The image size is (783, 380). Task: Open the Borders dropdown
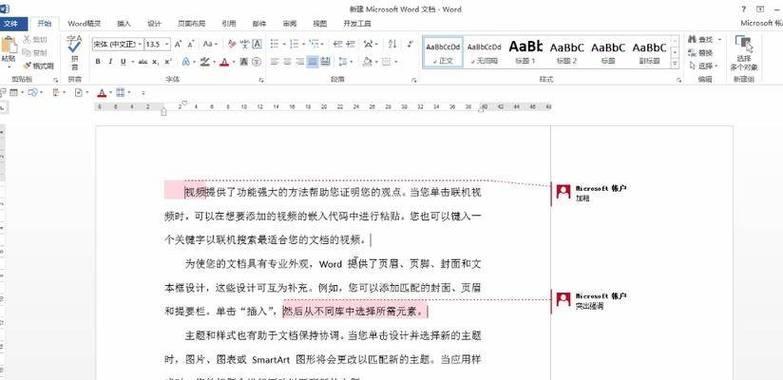tap(396, 62)
